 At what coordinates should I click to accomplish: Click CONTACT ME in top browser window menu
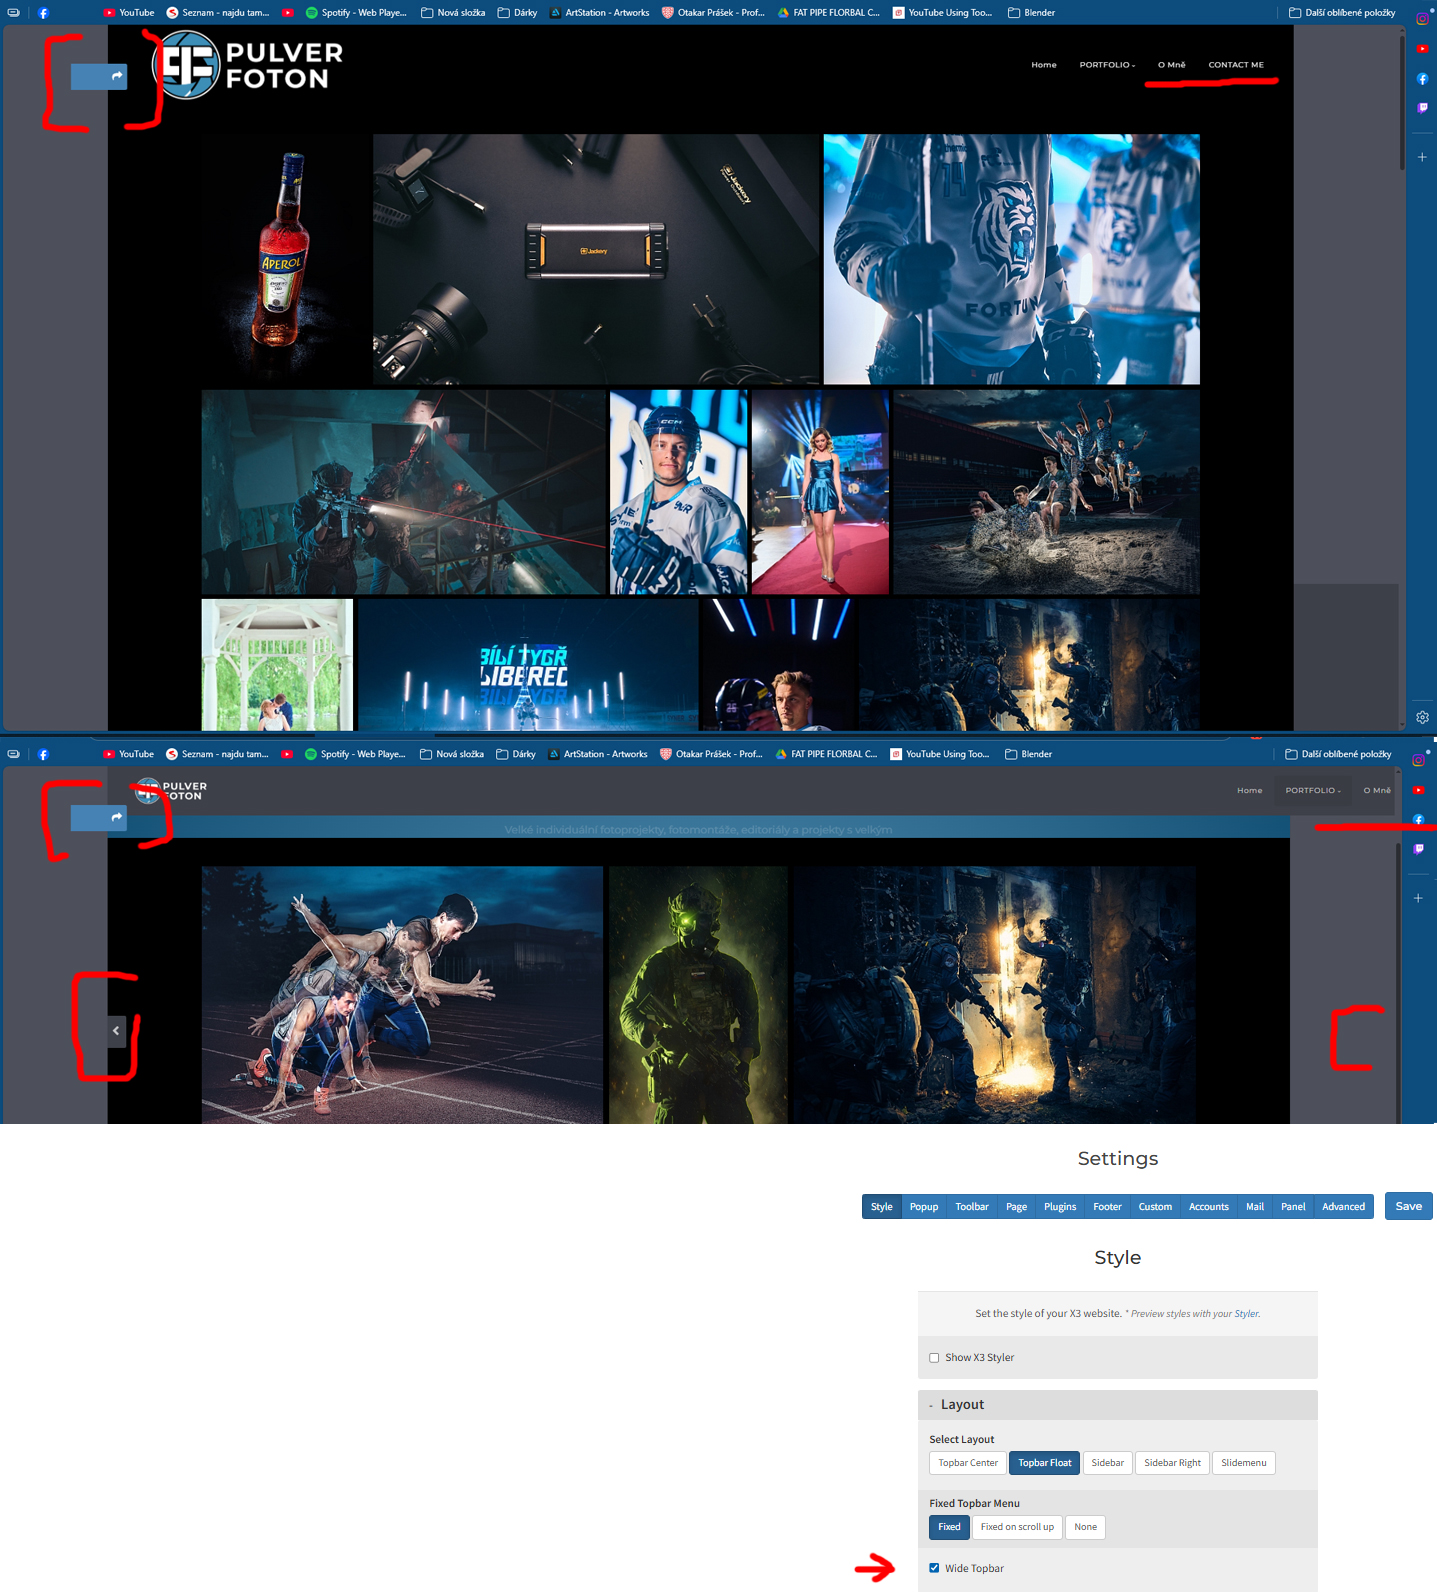click(1236, 65)
